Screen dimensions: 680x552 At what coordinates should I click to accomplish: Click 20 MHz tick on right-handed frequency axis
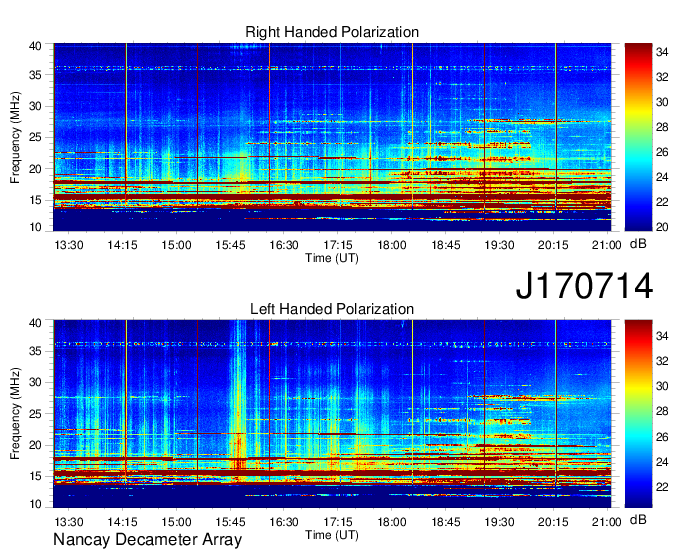point(36,169)
